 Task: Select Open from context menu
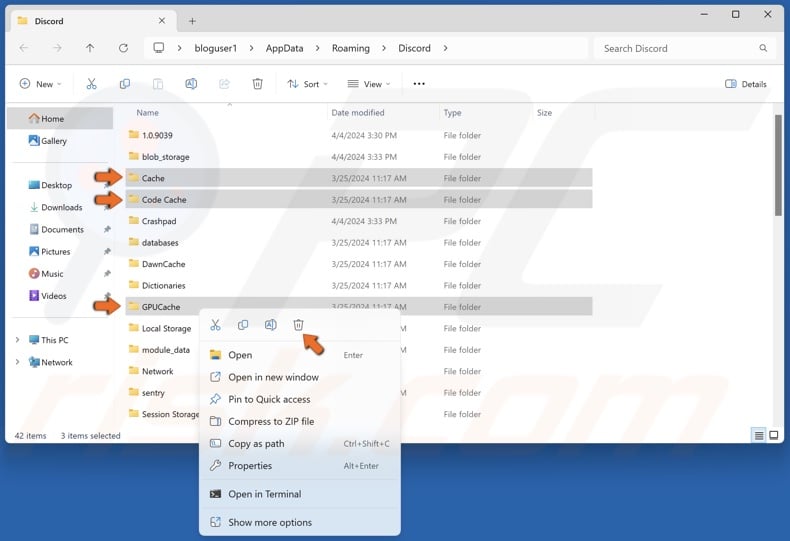tap(300, 355)
